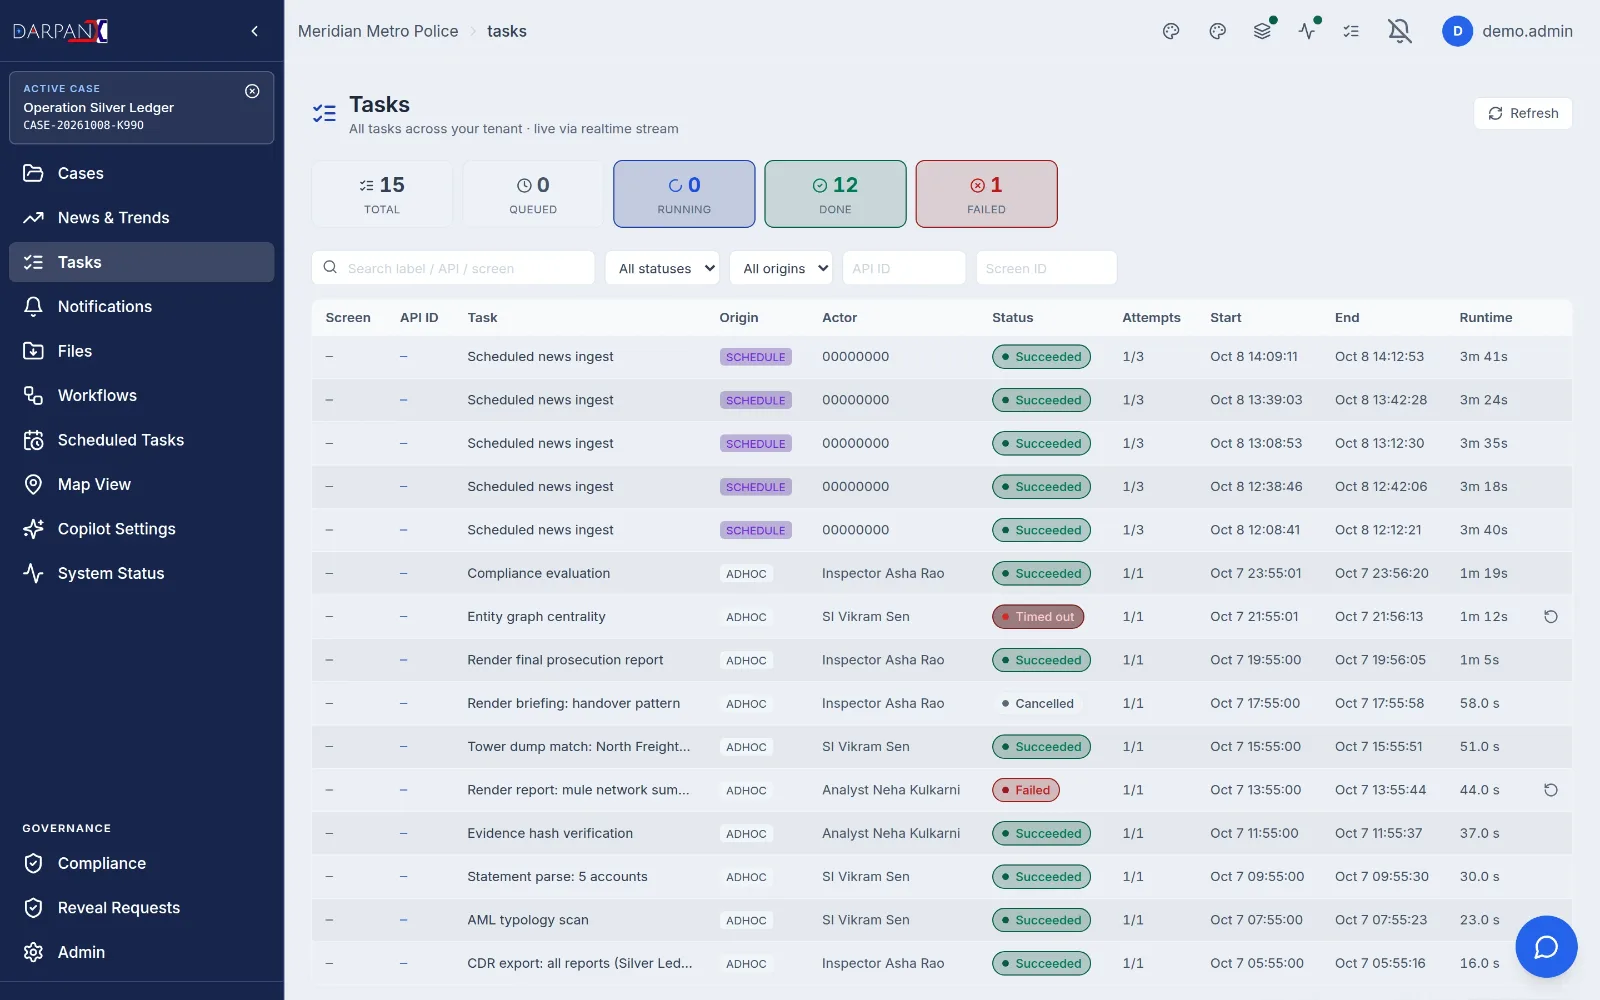Open the Workflows section icon
This screenshot has width=1600, height=1000.
(x=33, y=395)
